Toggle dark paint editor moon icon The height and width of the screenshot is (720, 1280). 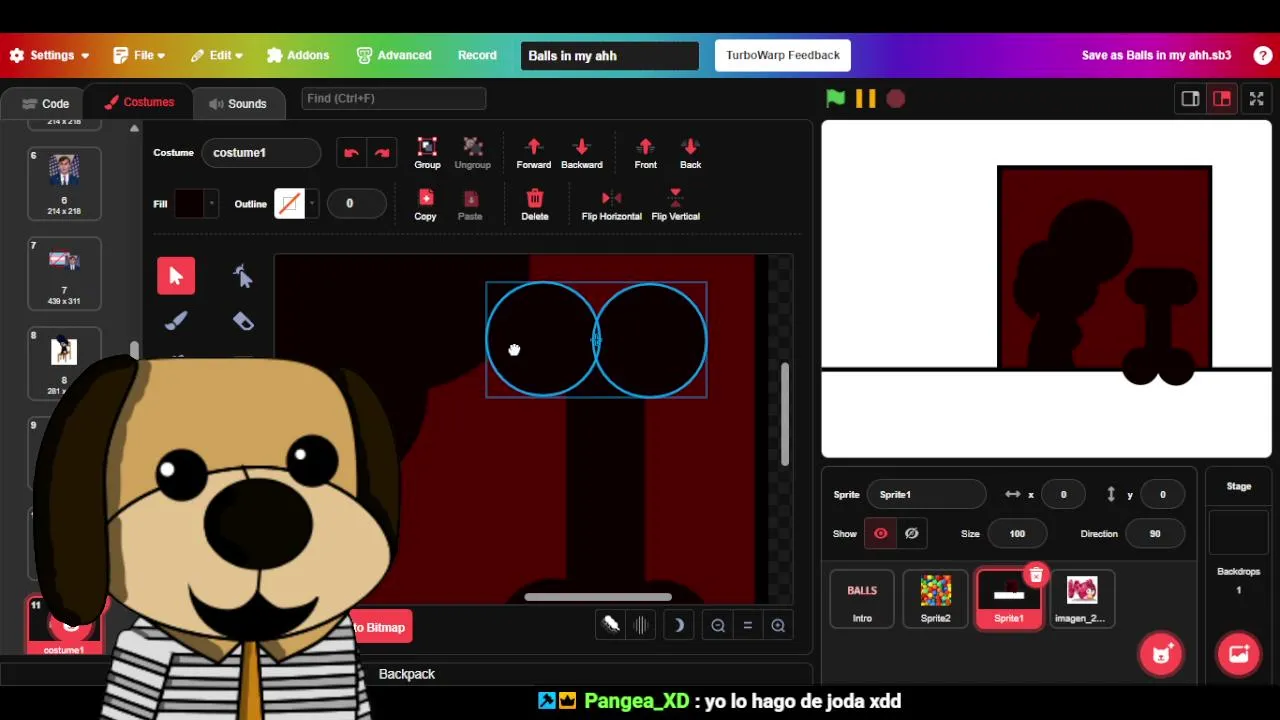tap(678, 625)
